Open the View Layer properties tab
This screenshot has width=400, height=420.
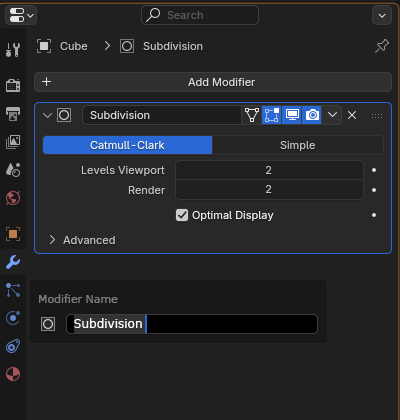[x=13, y=142]
